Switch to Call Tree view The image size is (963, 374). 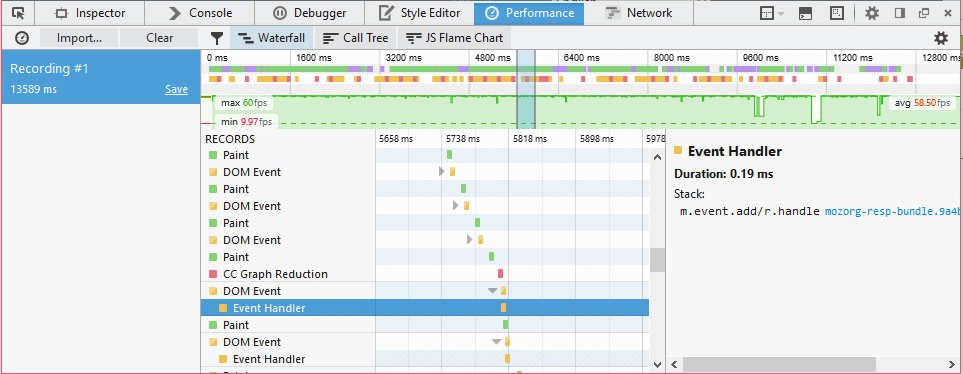coord(356,38)
